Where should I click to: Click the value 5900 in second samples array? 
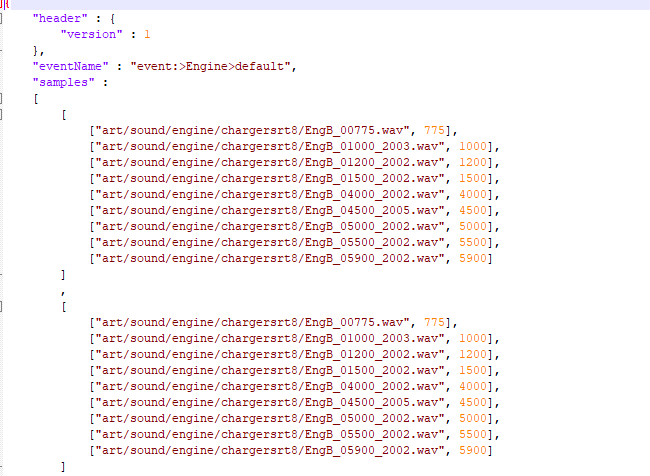click(473, 451)
